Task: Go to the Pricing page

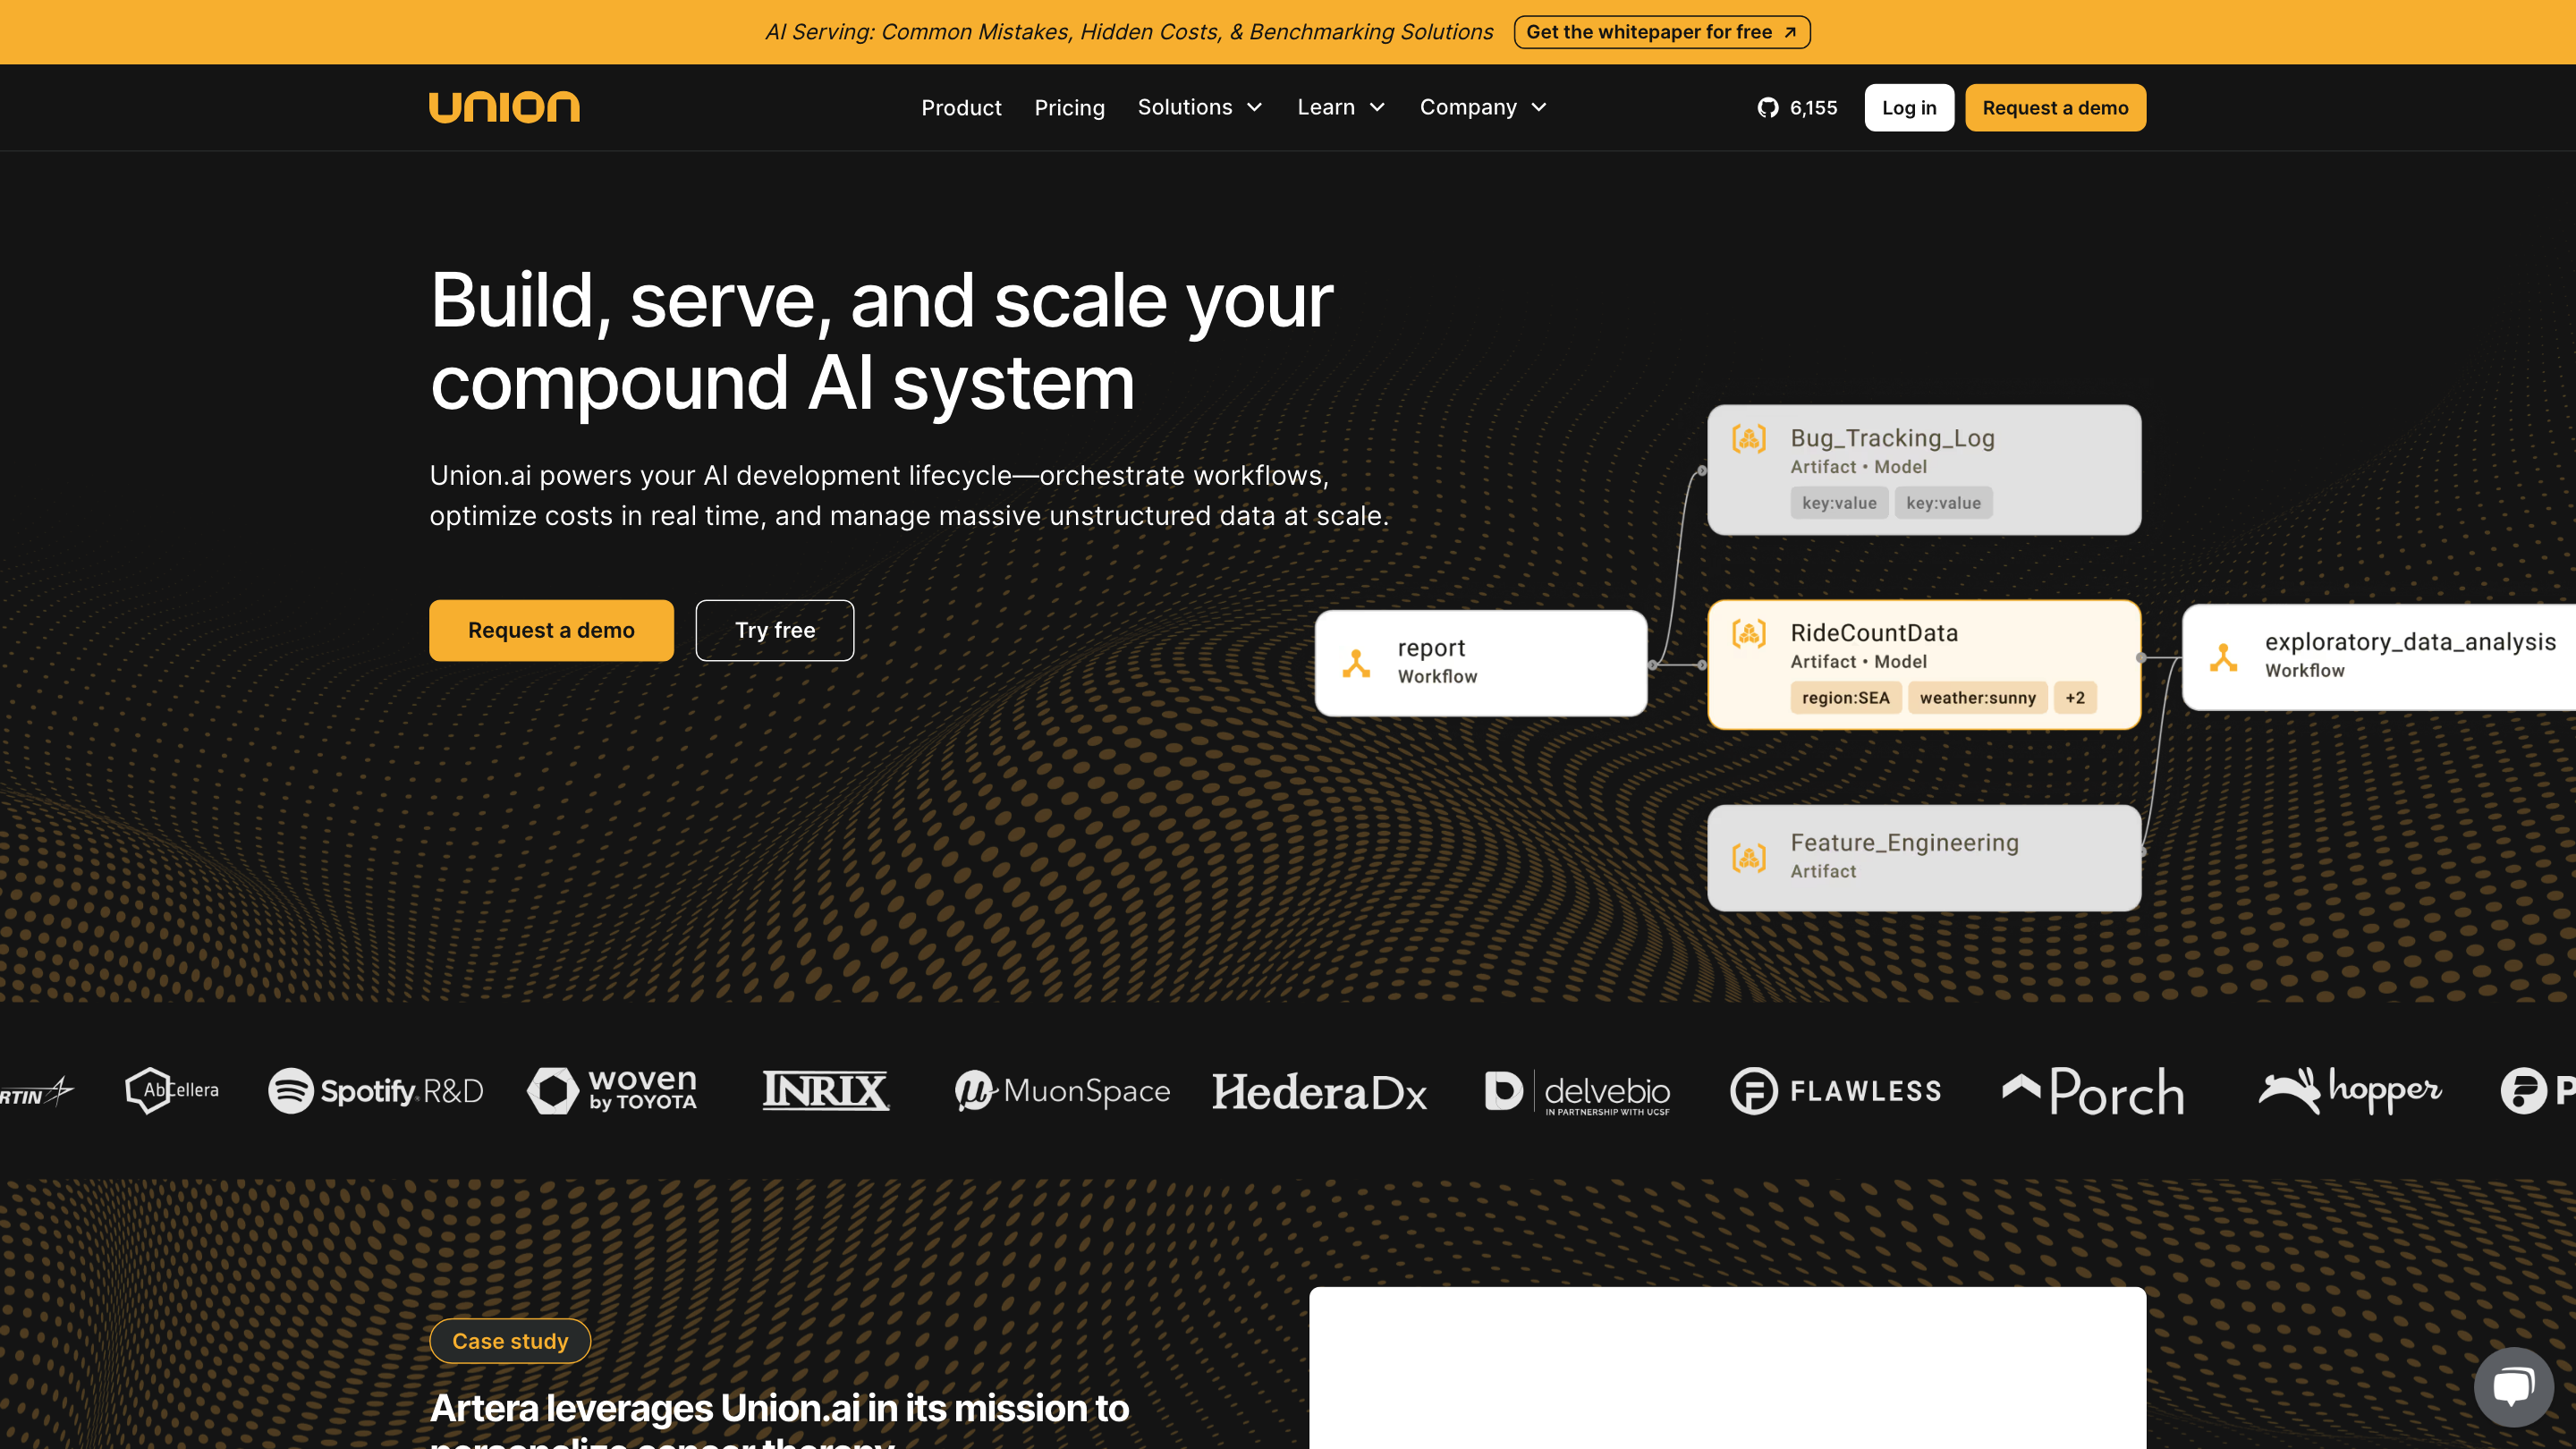Action: [1069, 108]
